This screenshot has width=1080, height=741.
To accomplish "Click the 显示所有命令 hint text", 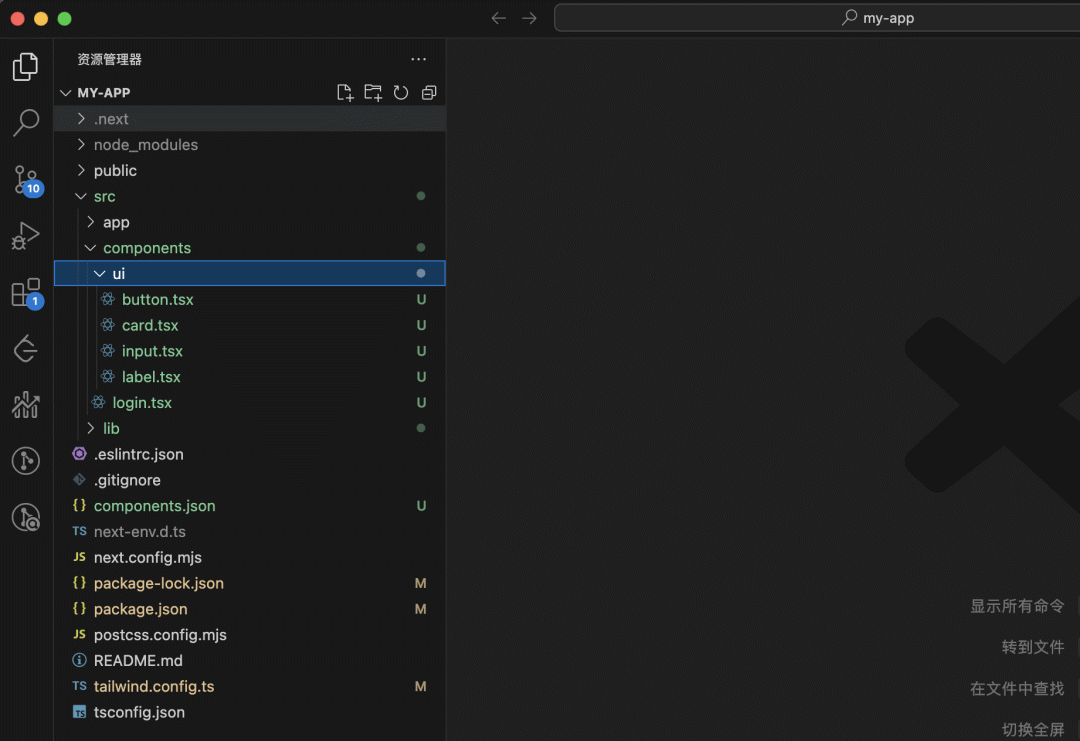I will pos(1017,606).
